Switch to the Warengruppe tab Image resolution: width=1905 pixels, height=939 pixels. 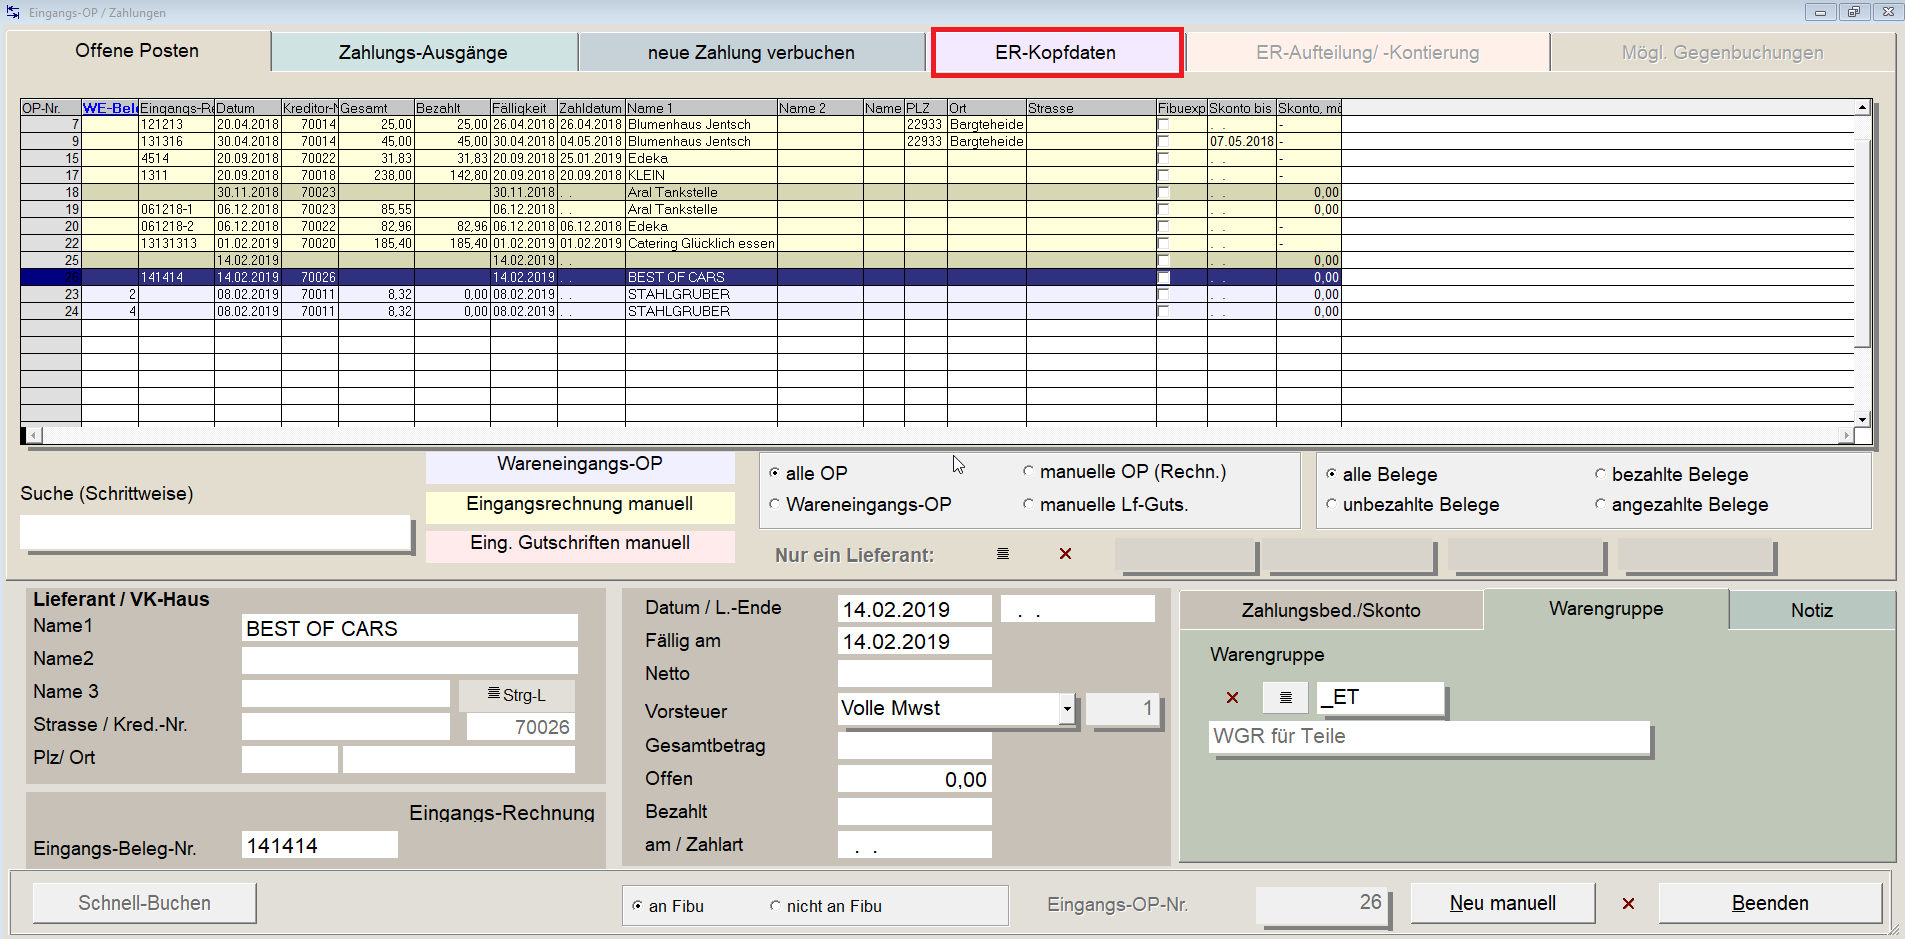[1606, 609]
